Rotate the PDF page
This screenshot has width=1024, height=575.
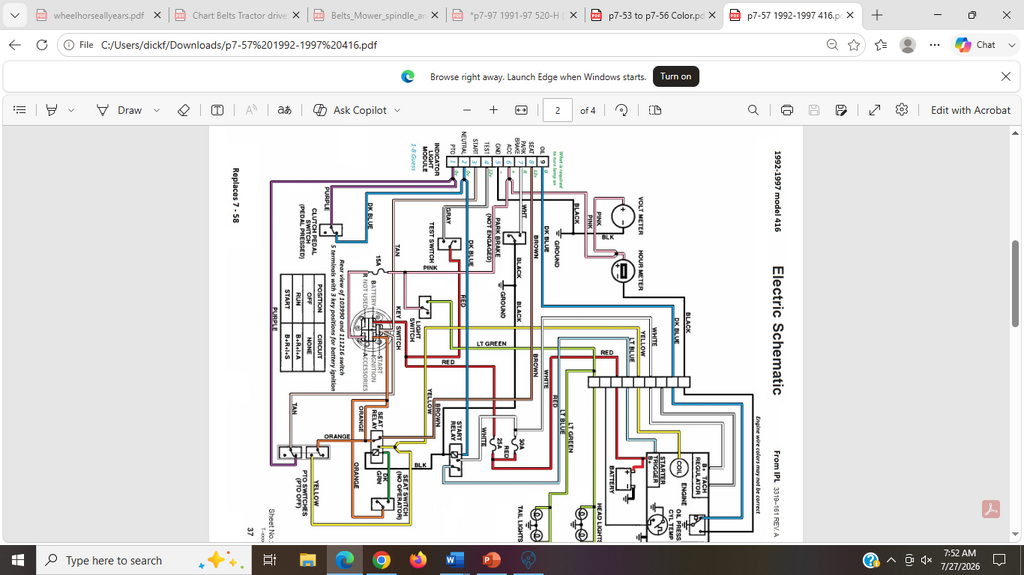pyautogui.click(x=621, y=110)
